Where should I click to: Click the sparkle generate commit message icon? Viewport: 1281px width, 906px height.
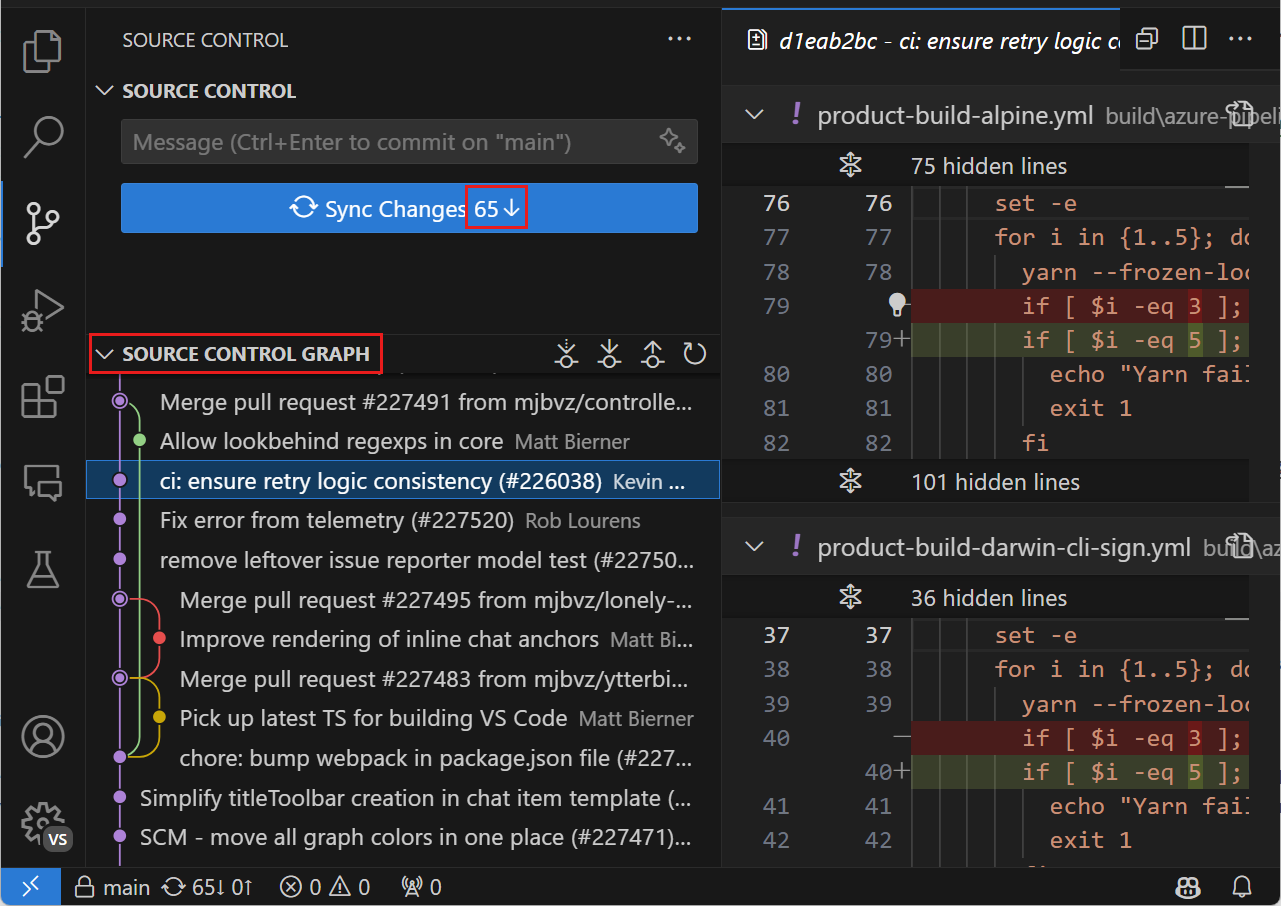pos(672,141)
